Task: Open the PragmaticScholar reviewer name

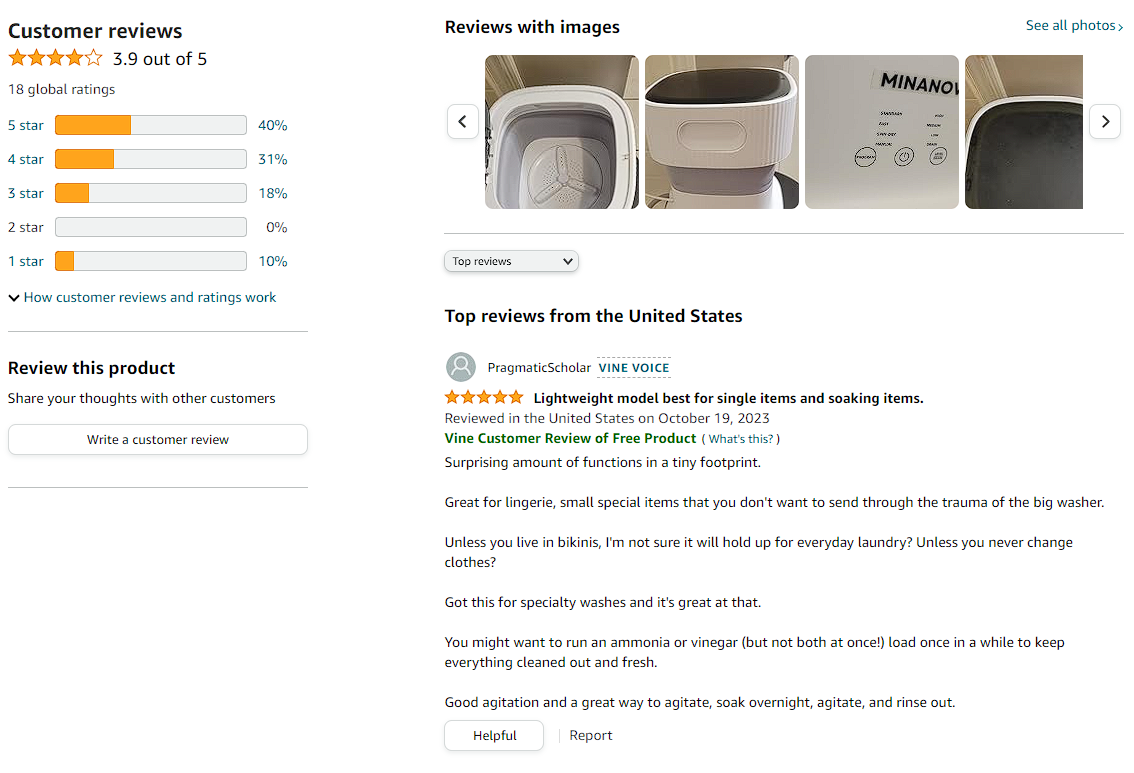Action: click(539, 368)
